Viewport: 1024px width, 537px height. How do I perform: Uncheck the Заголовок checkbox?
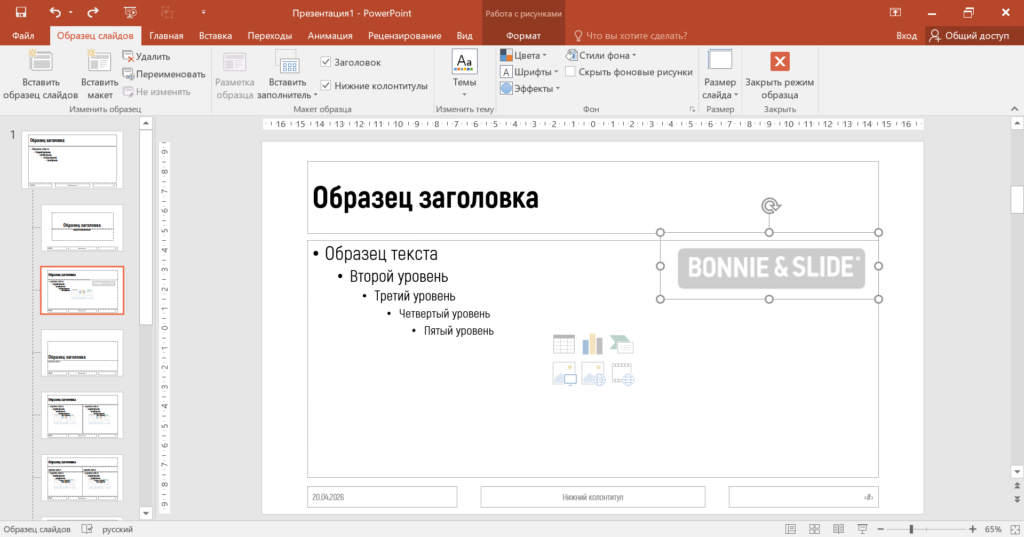(x=325, y=62)
